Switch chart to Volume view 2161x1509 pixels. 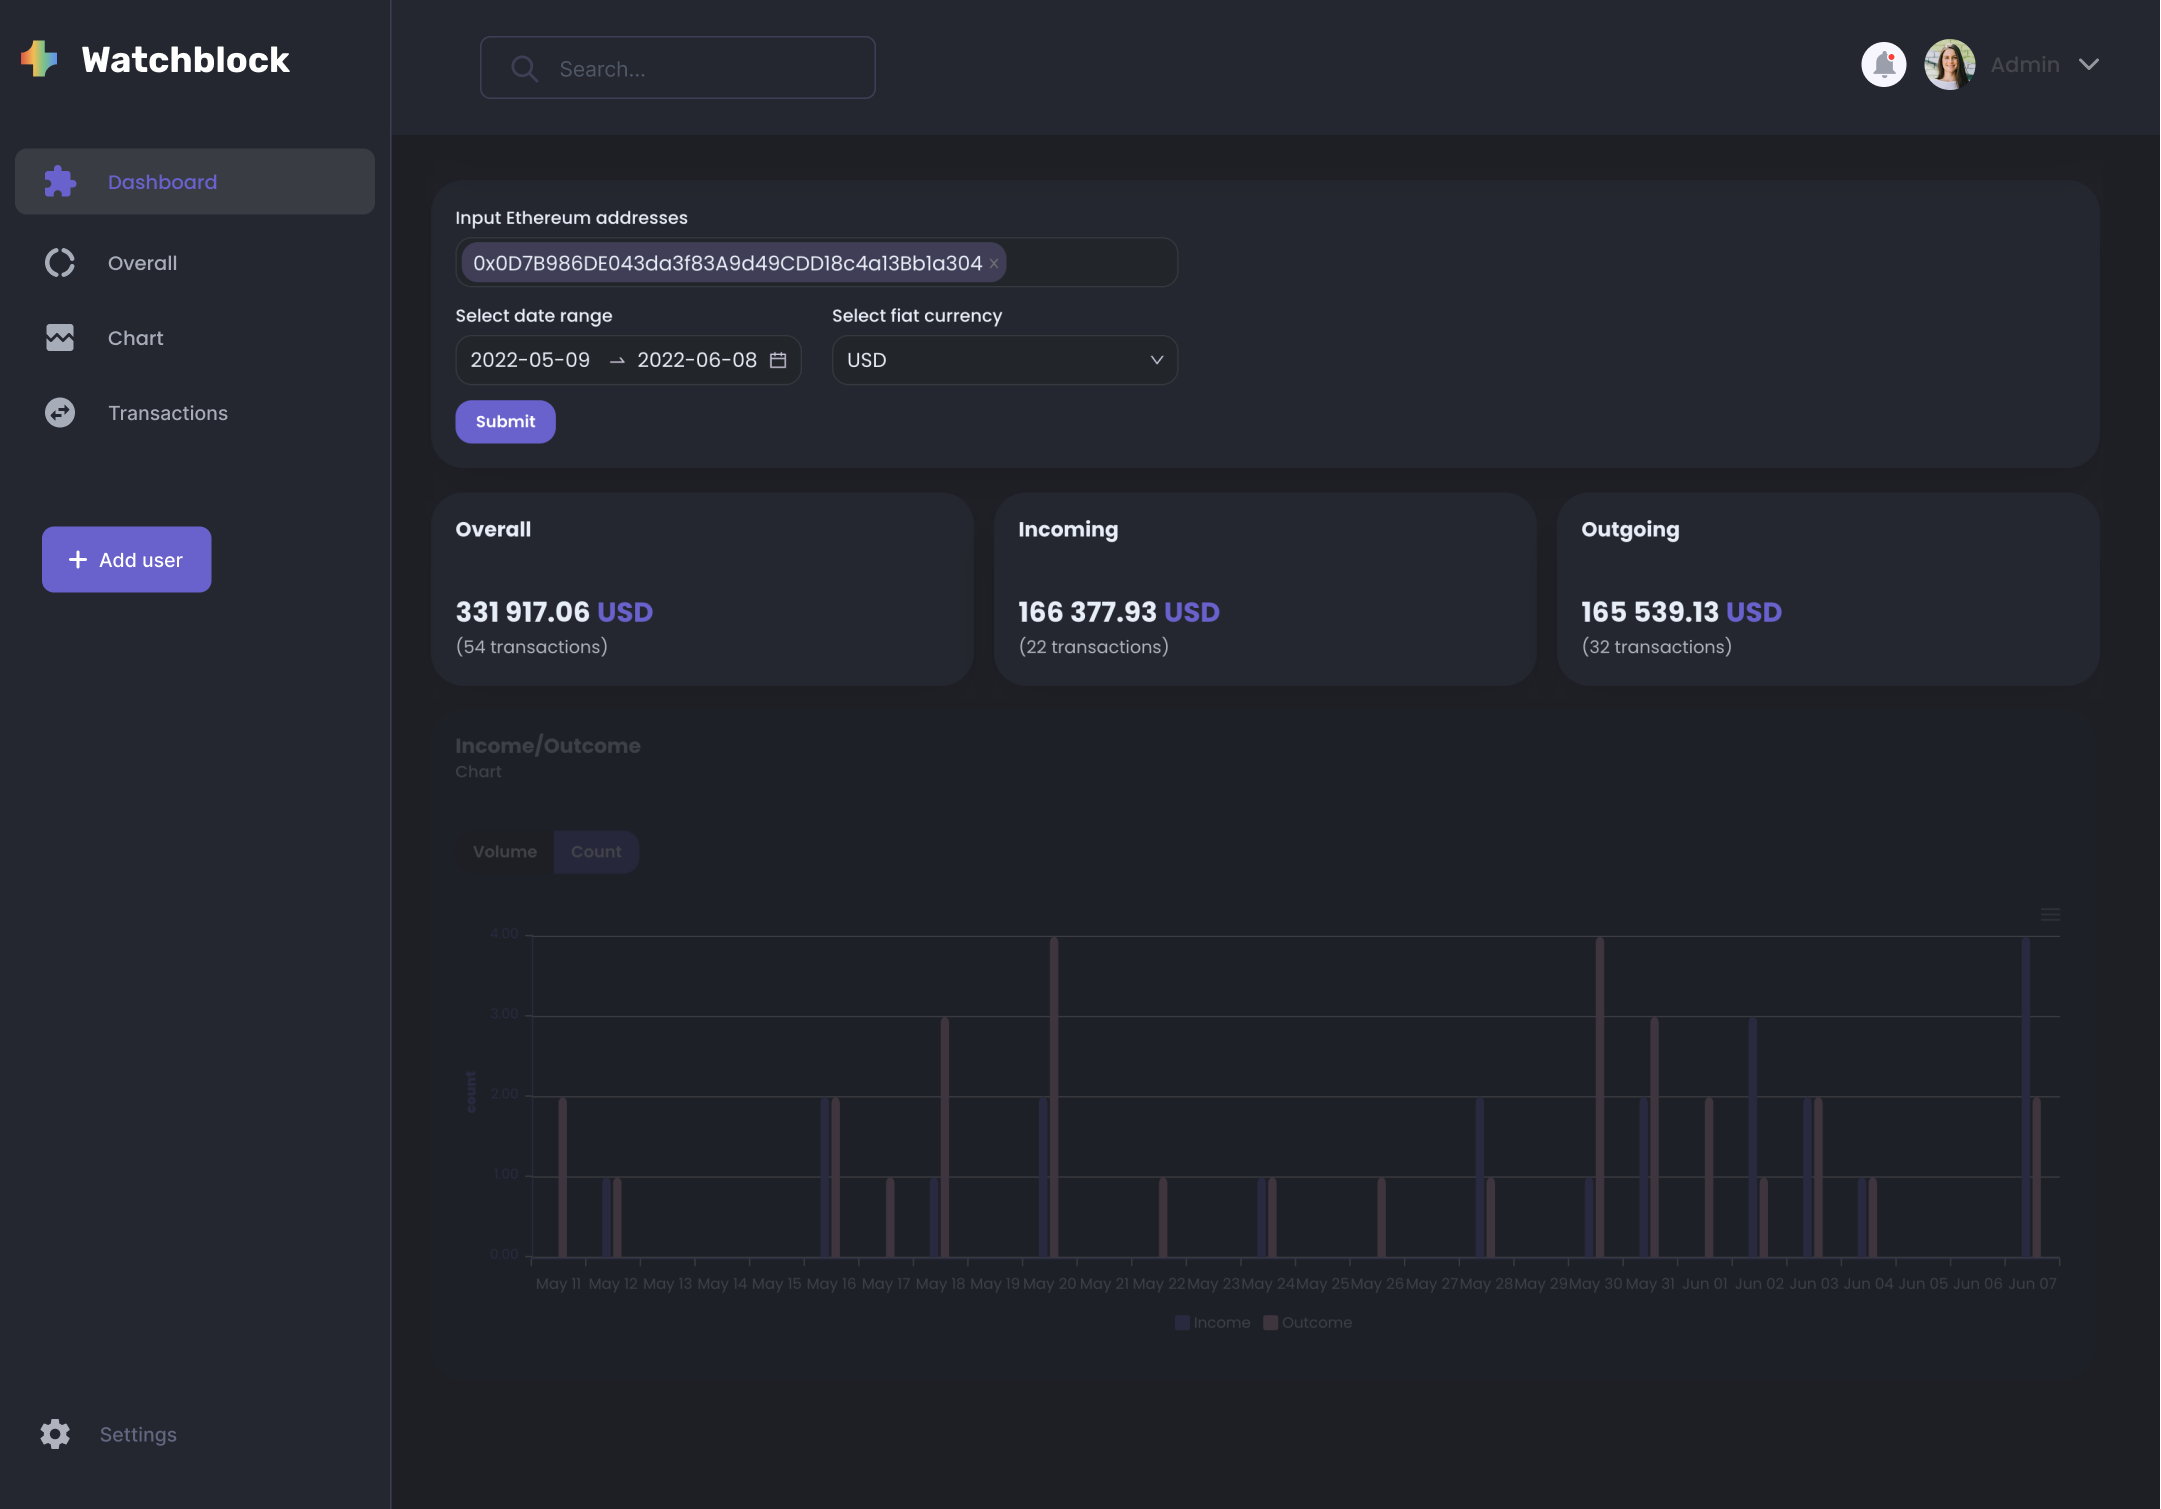click(504, 851)
